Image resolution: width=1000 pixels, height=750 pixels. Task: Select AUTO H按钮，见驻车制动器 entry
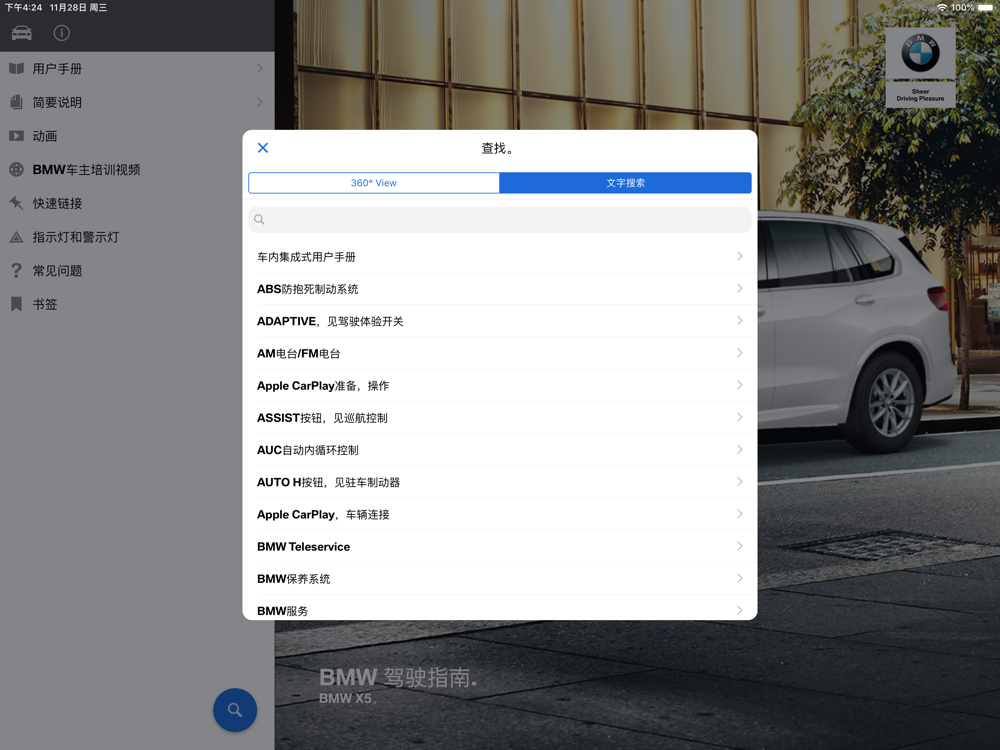click(x=500, y=482)
